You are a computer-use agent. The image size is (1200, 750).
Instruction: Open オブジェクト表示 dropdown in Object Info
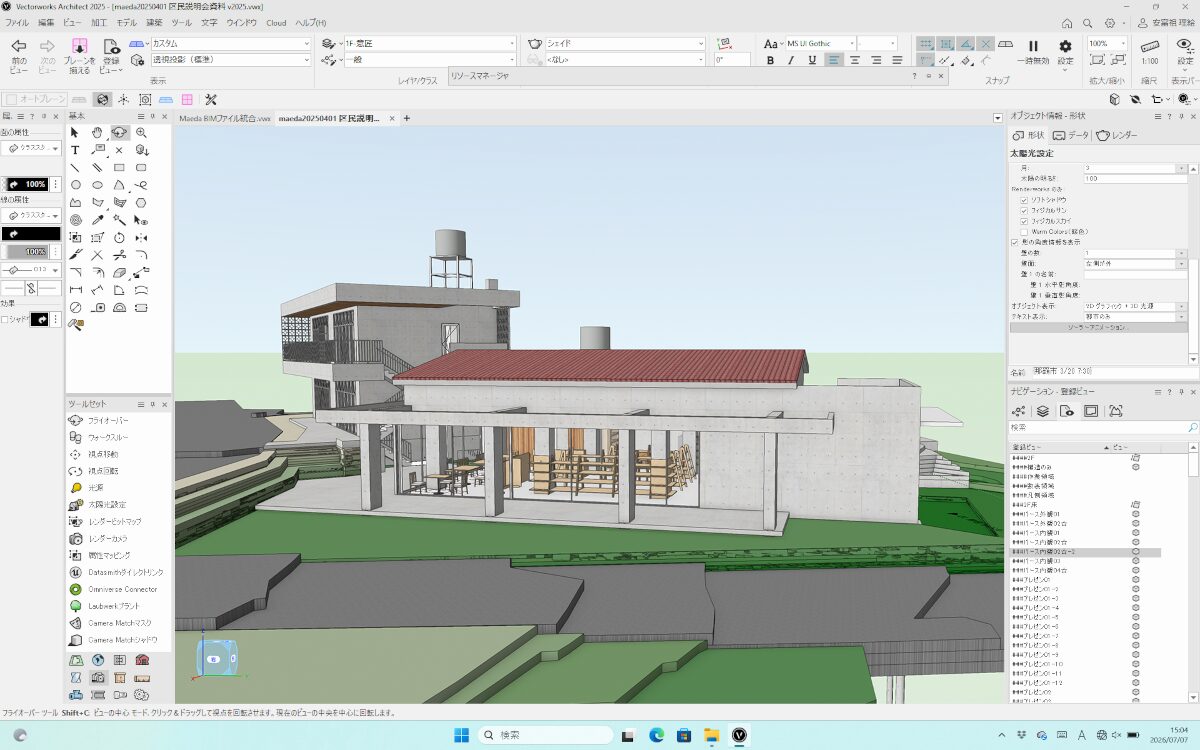coord(1135,305)
